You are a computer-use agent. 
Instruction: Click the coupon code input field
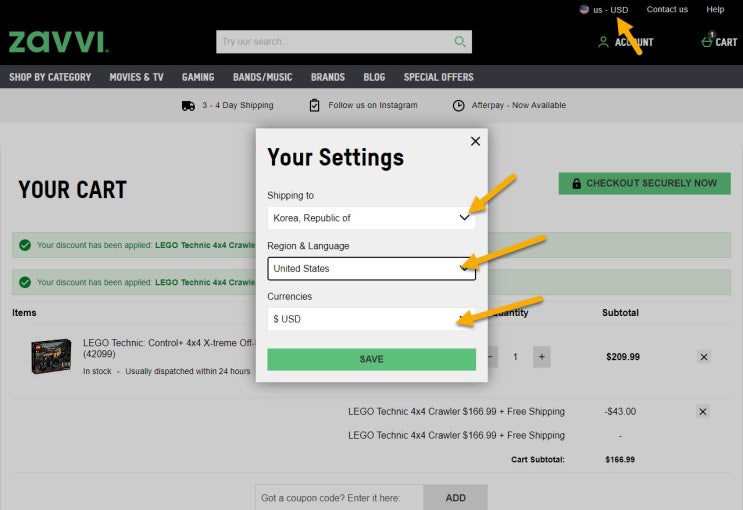(339, 498)
